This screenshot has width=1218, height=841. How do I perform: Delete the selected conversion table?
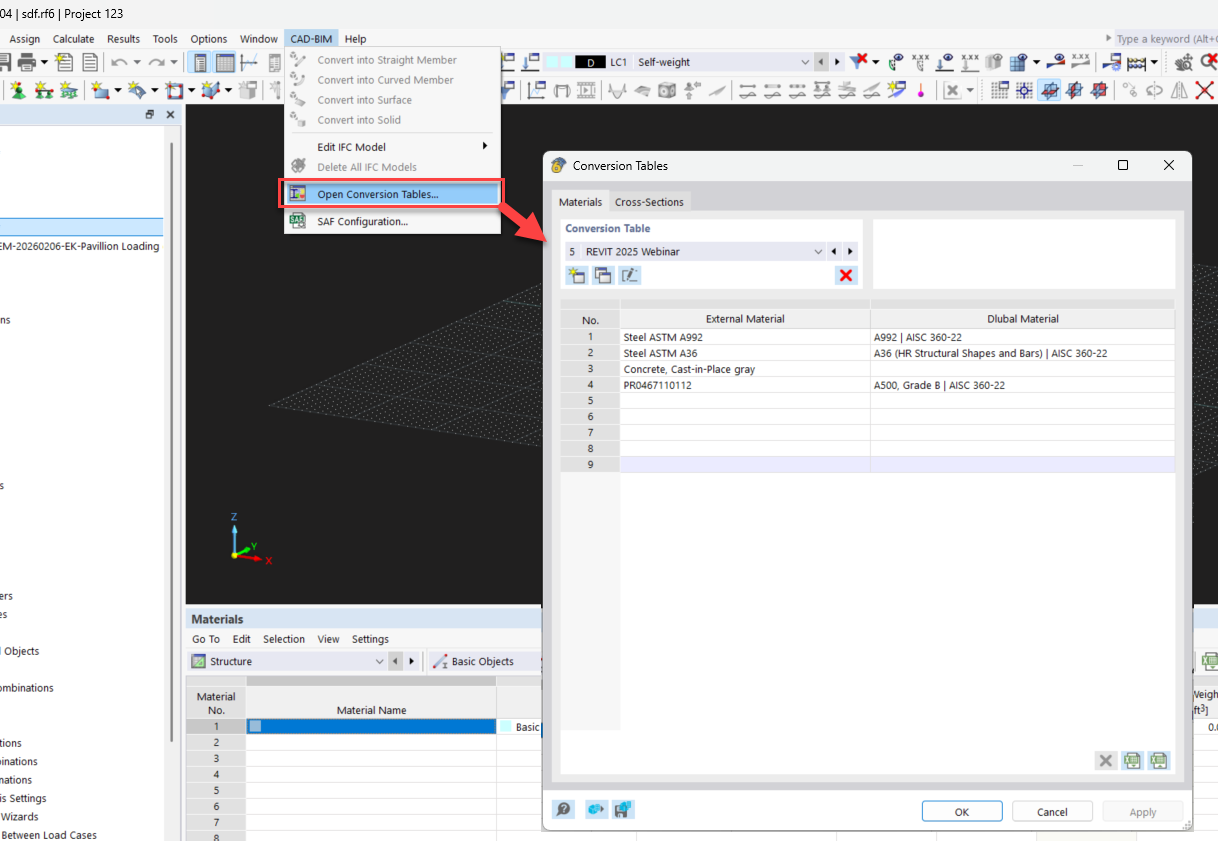[845, 275]
